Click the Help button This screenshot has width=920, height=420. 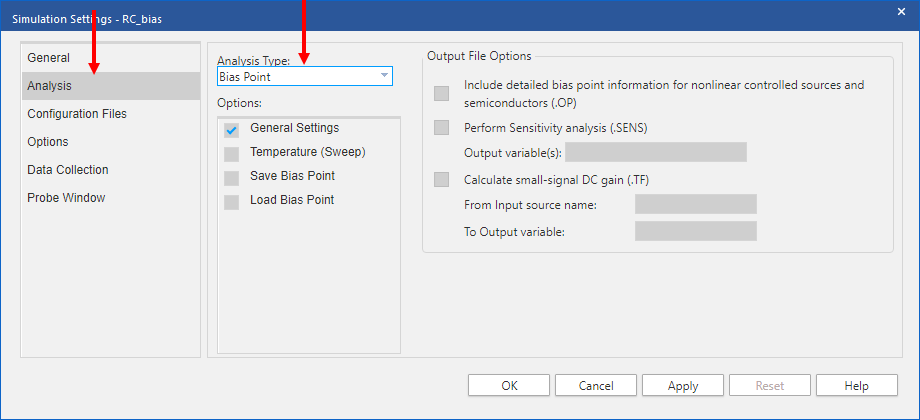click(857, 385)
